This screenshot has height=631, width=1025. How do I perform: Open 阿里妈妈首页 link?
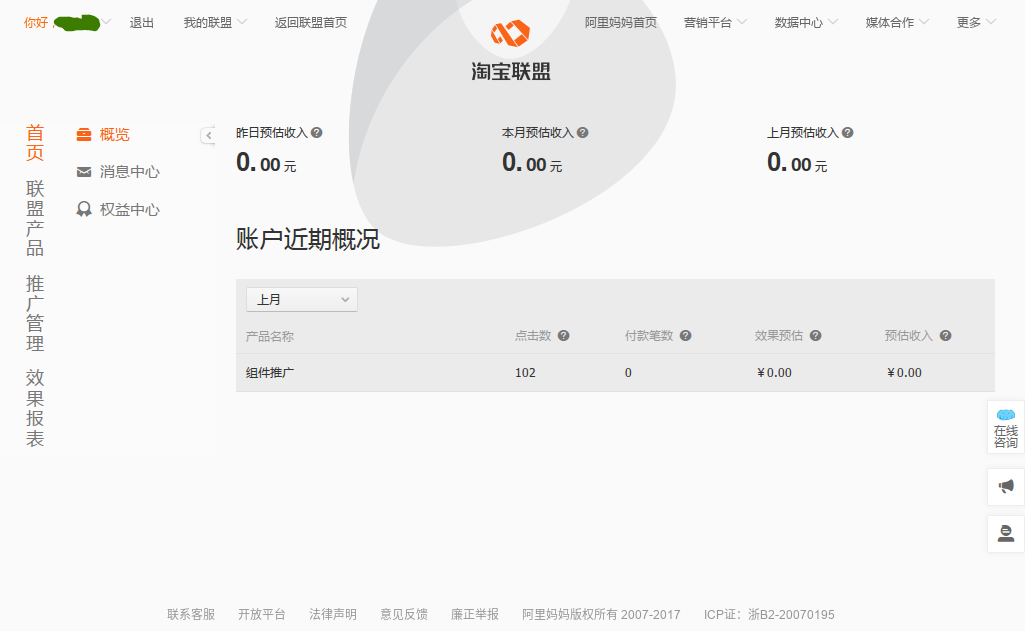coord(620,22)
